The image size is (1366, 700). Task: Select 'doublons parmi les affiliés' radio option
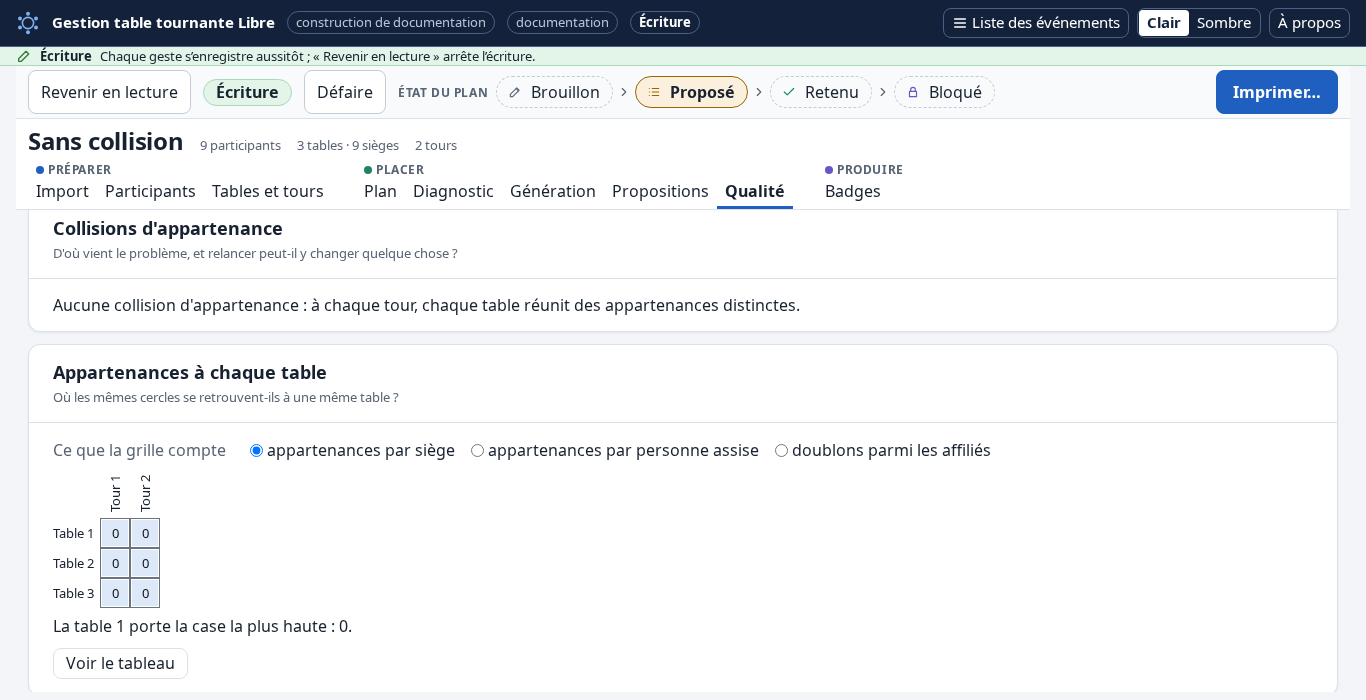782,450
